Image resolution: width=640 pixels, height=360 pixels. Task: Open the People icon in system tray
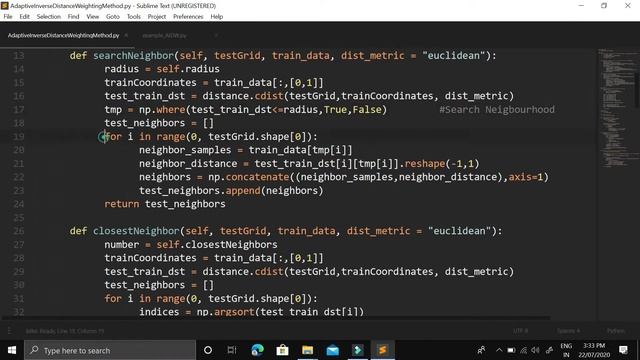click(482, 350)
